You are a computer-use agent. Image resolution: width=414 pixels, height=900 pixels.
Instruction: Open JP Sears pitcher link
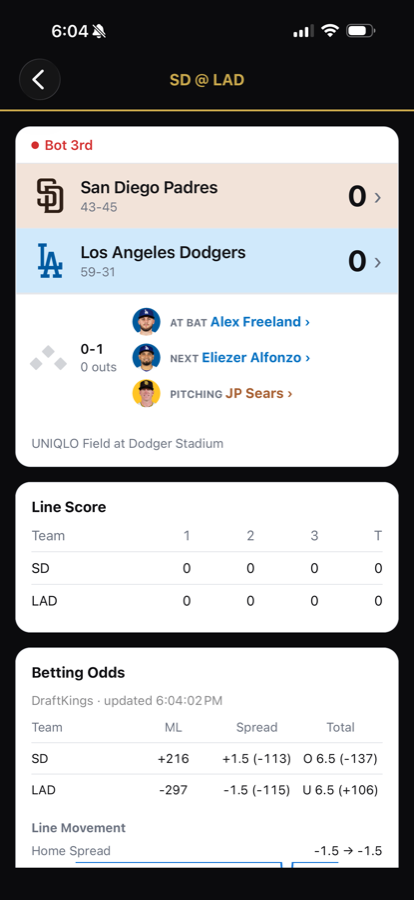coord(259,393)
